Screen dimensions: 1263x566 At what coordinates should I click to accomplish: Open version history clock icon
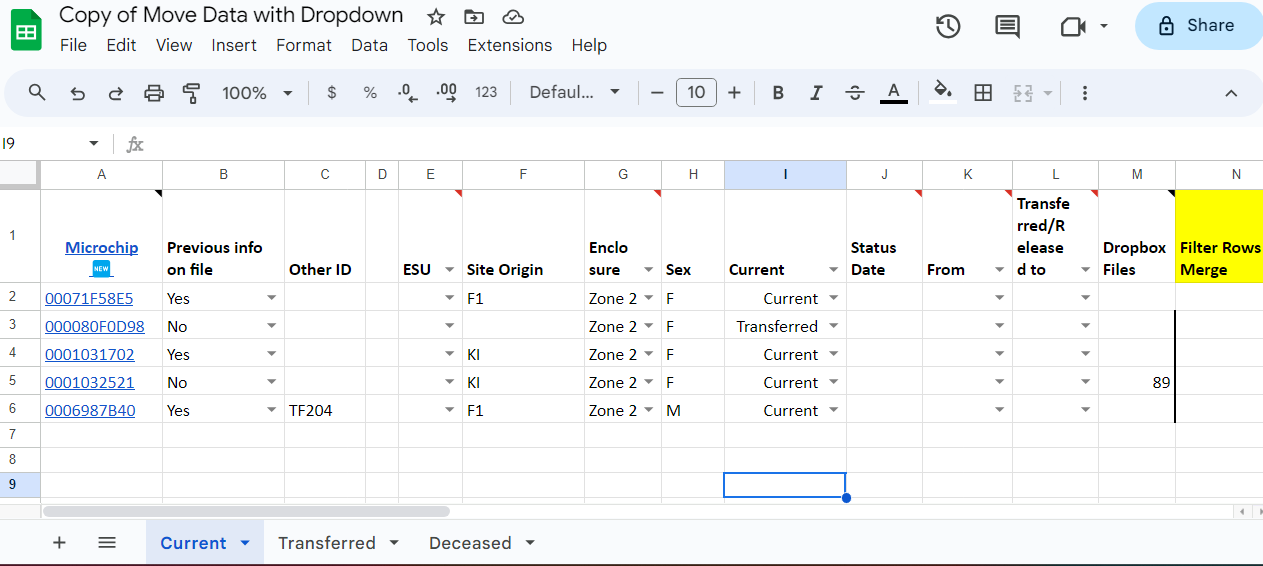coord(948,27)
